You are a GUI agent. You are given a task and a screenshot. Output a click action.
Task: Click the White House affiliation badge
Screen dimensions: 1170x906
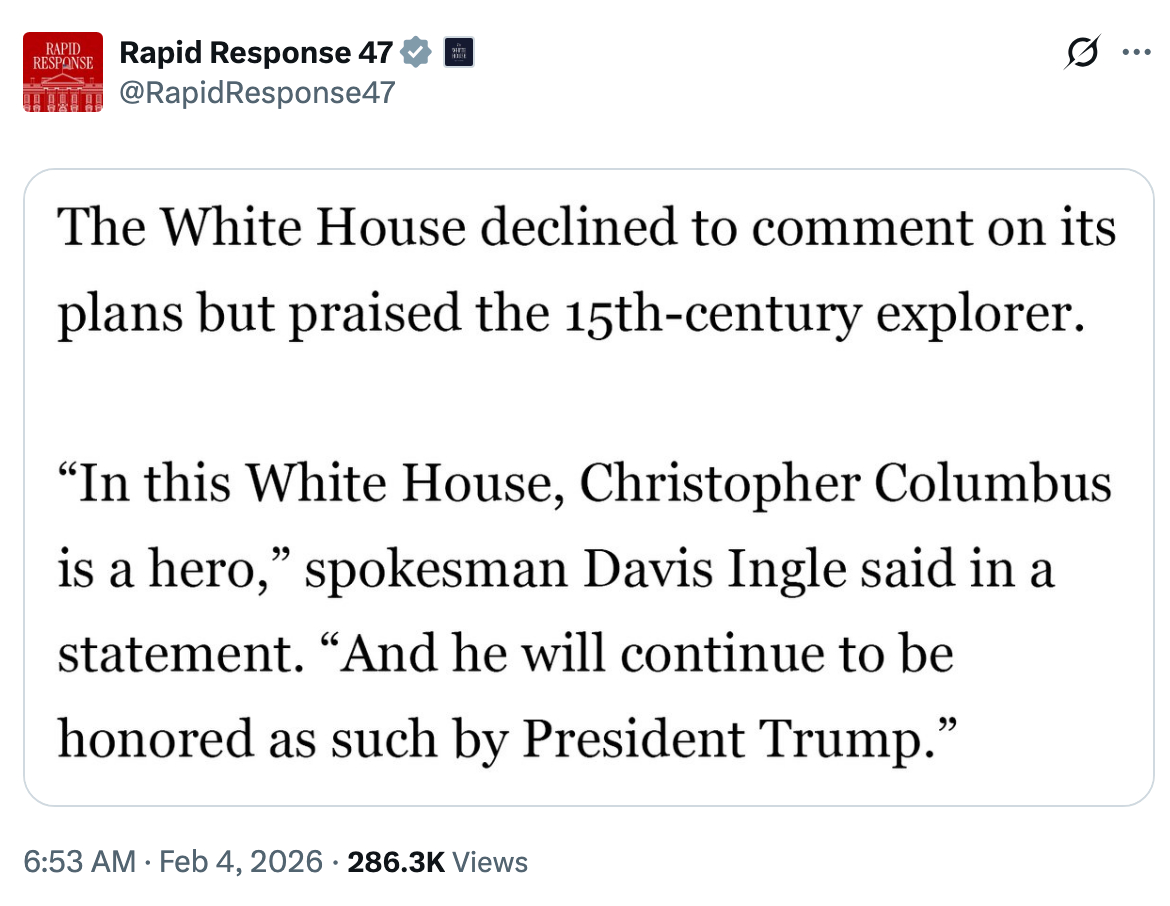457,53
